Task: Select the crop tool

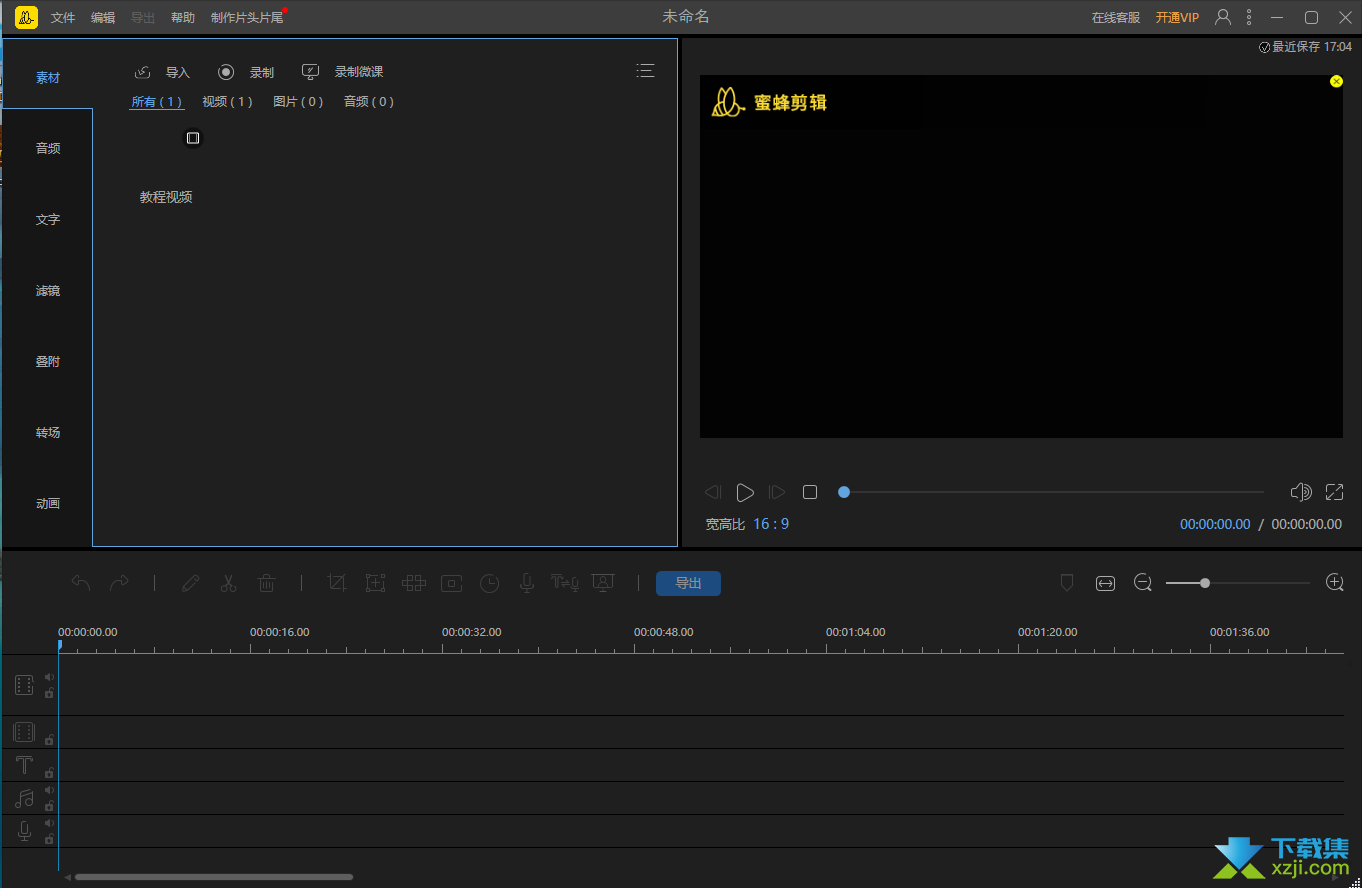Action: (337, 583)
